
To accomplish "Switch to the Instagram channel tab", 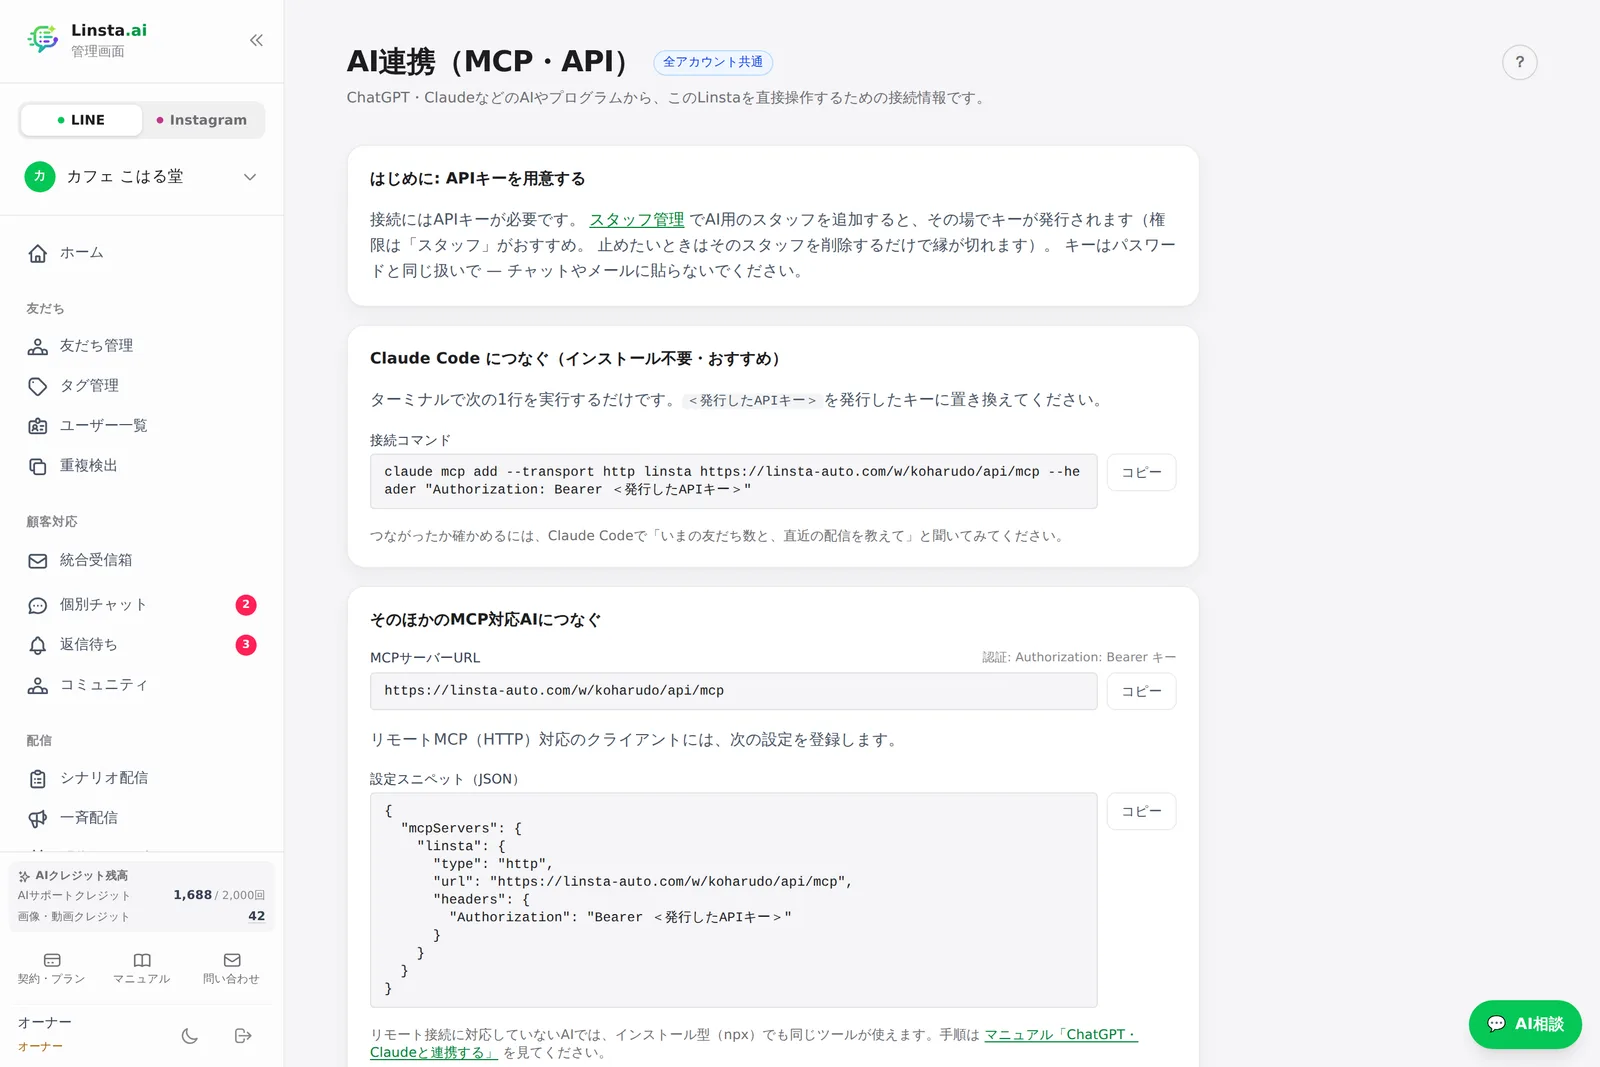I will (x=202, y=120).
